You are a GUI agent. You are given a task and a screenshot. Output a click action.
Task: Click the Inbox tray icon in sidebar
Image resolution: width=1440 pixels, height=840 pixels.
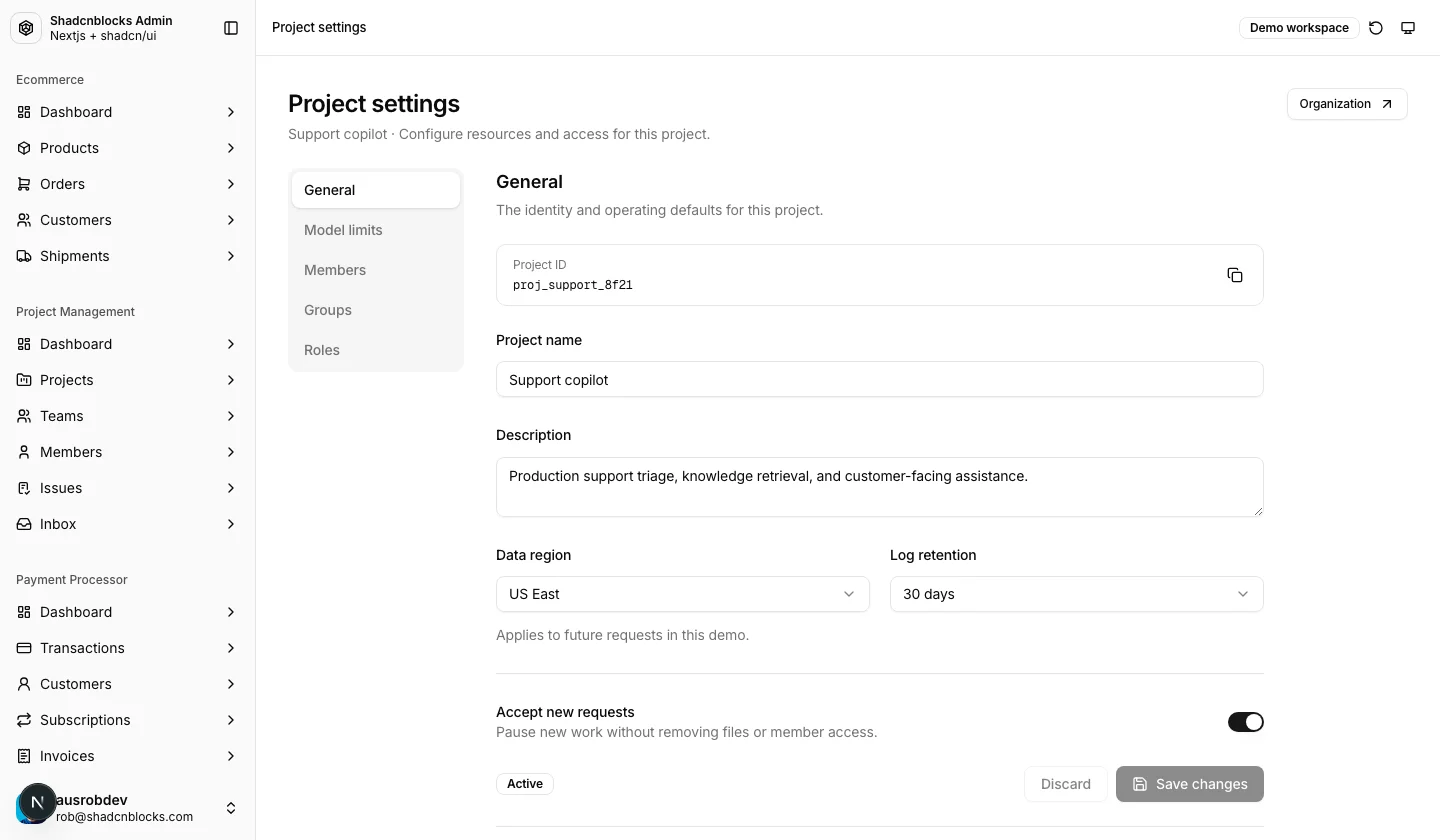24,524
